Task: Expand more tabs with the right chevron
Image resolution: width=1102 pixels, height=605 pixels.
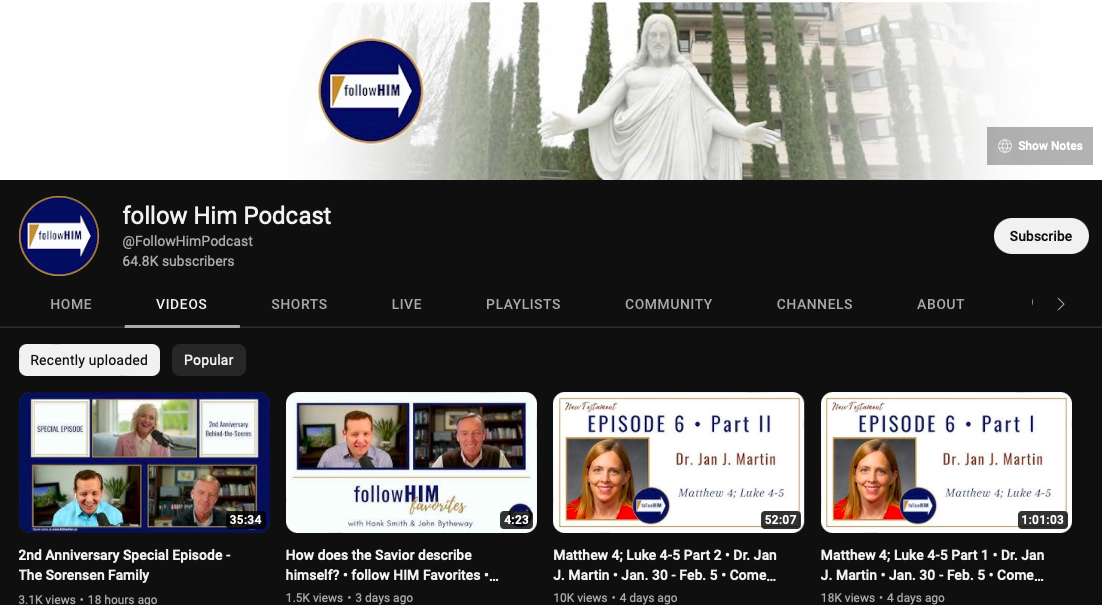Action: [x=1061, y=304]
